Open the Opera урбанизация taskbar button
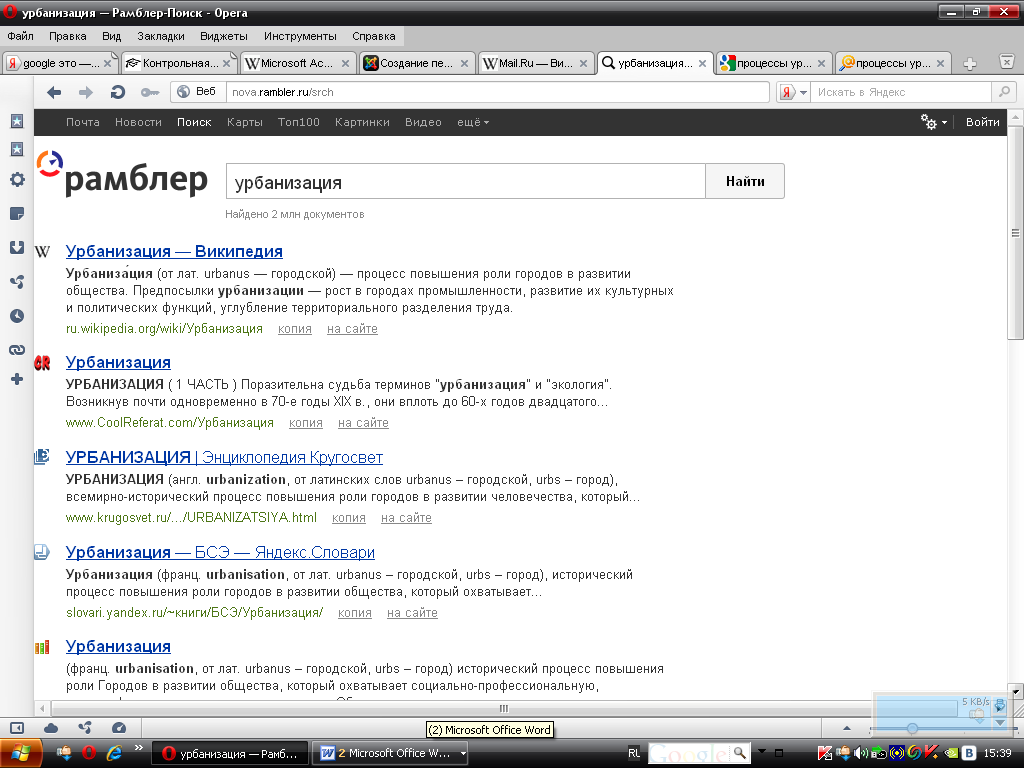Screen dimensions: 1024x768 pos(231,754)
